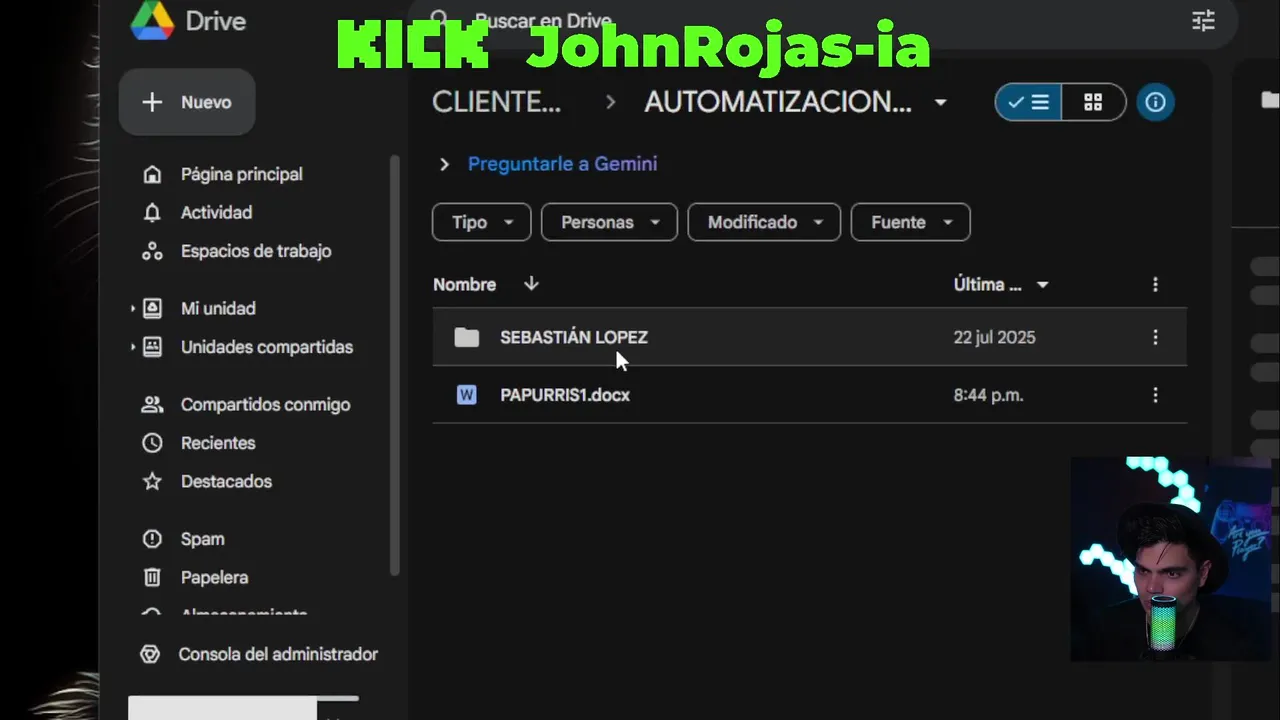Open column header more options
The image size is (1280, 720).
[x=1155, y=285]
